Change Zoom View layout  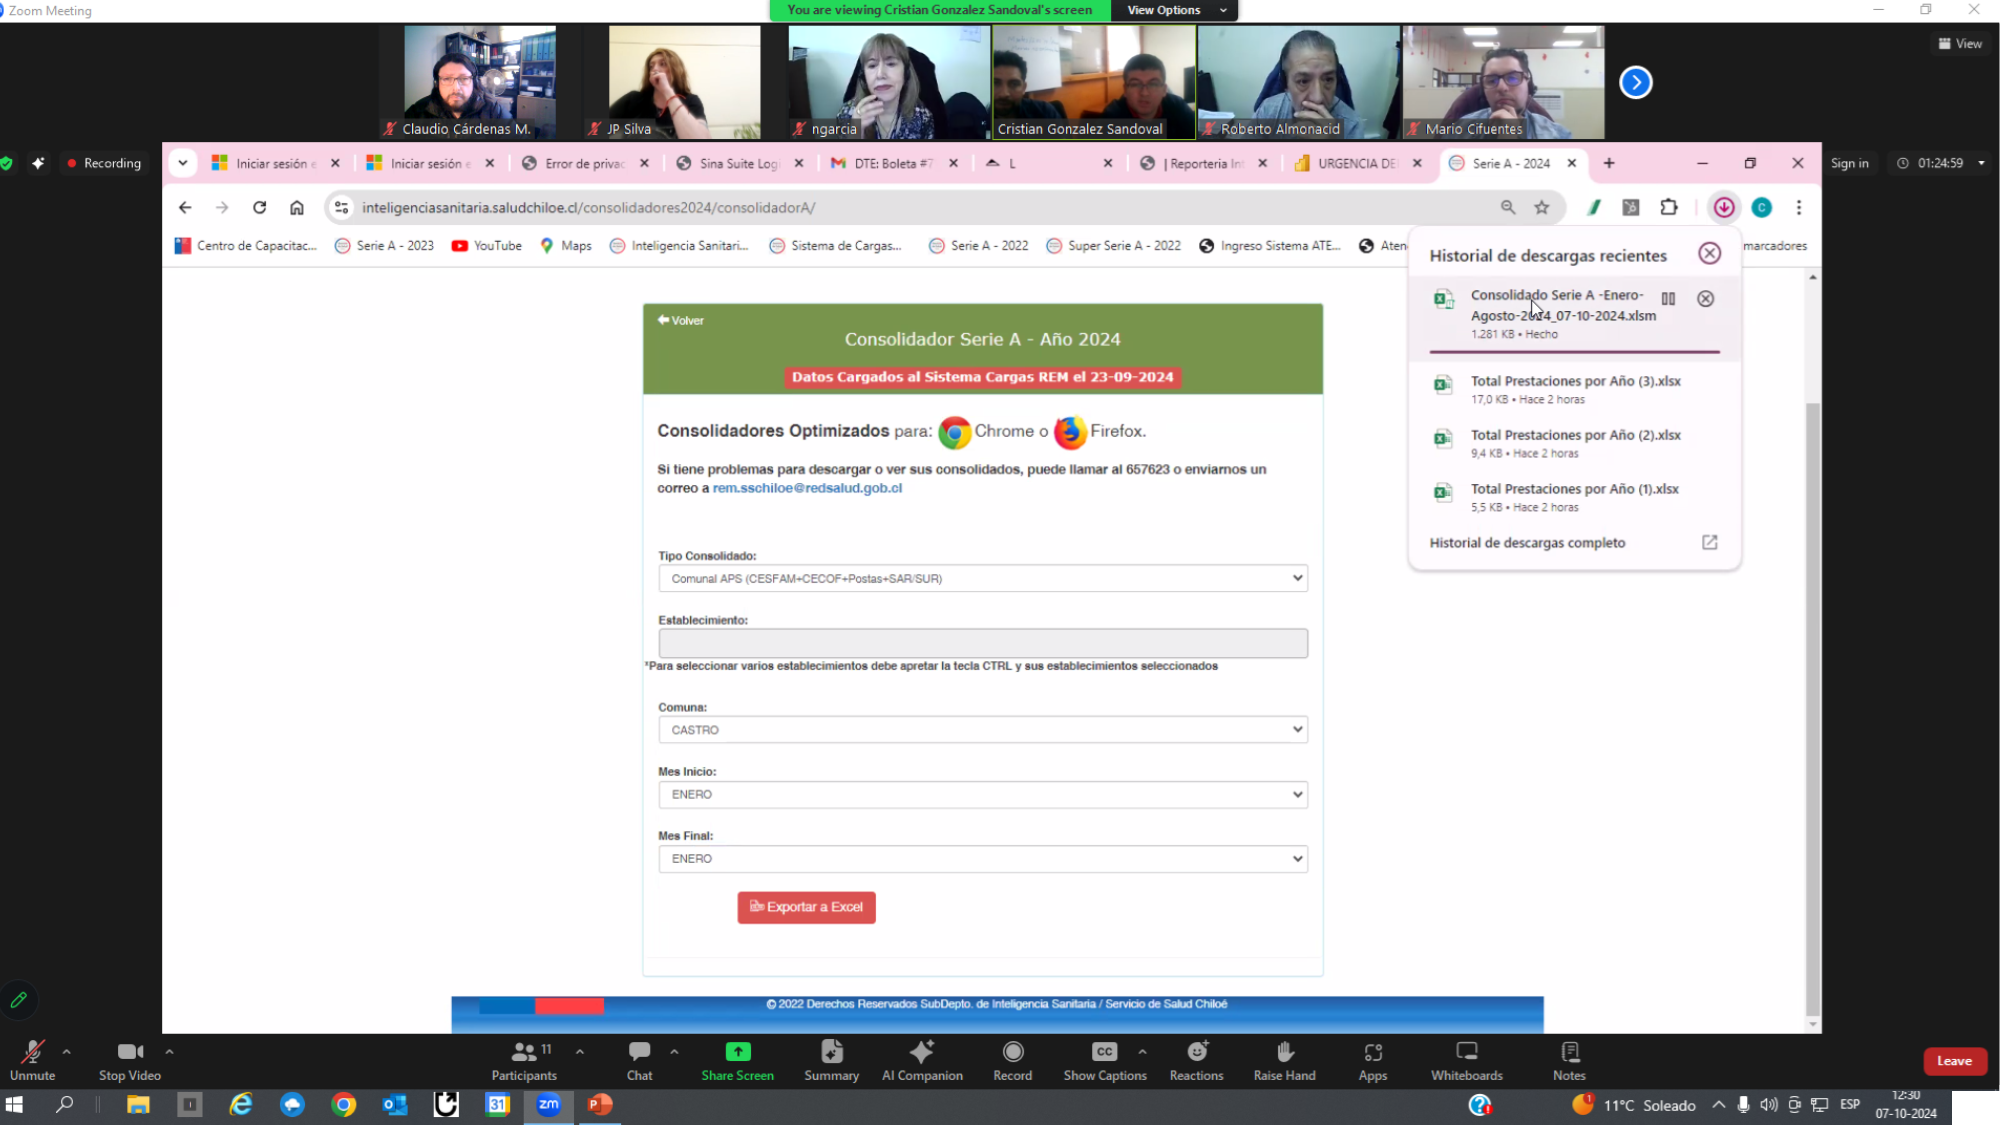point(1960,43)
